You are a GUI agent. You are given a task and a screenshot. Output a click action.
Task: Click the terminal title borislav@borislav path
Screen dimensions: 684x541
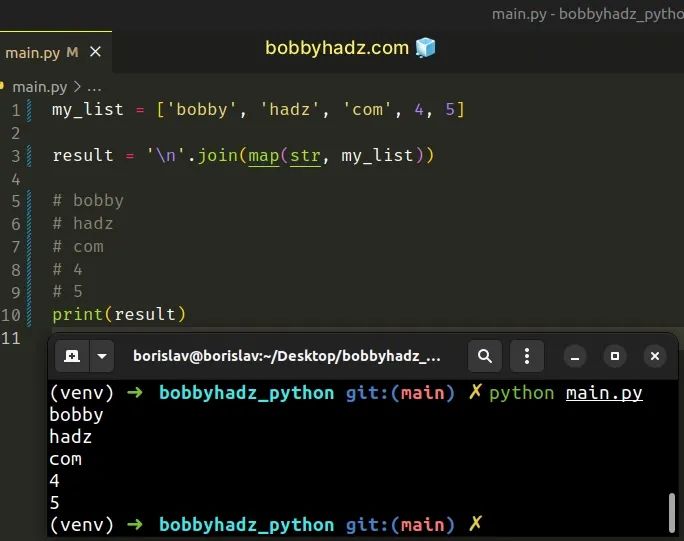[287, 356]
